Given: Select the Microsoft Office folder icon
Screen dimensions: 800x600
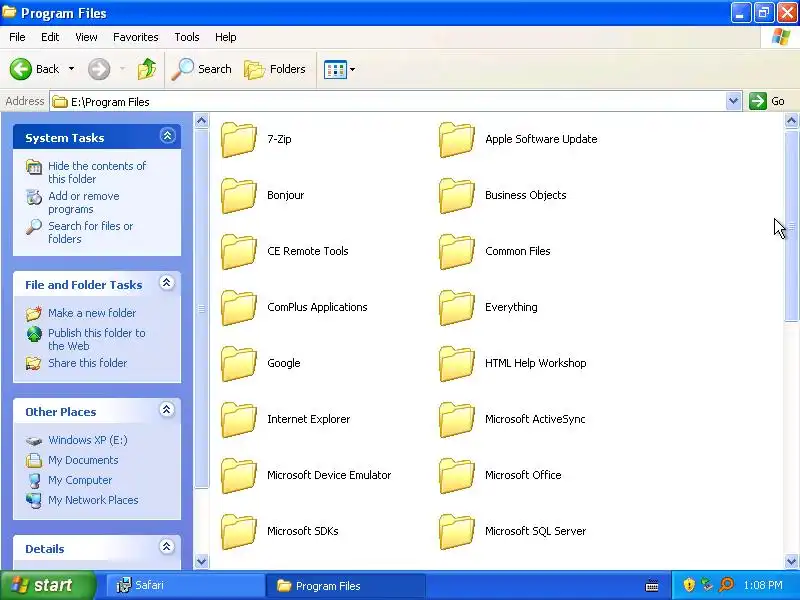Looking at the screenshot, I should pos(457,476).
